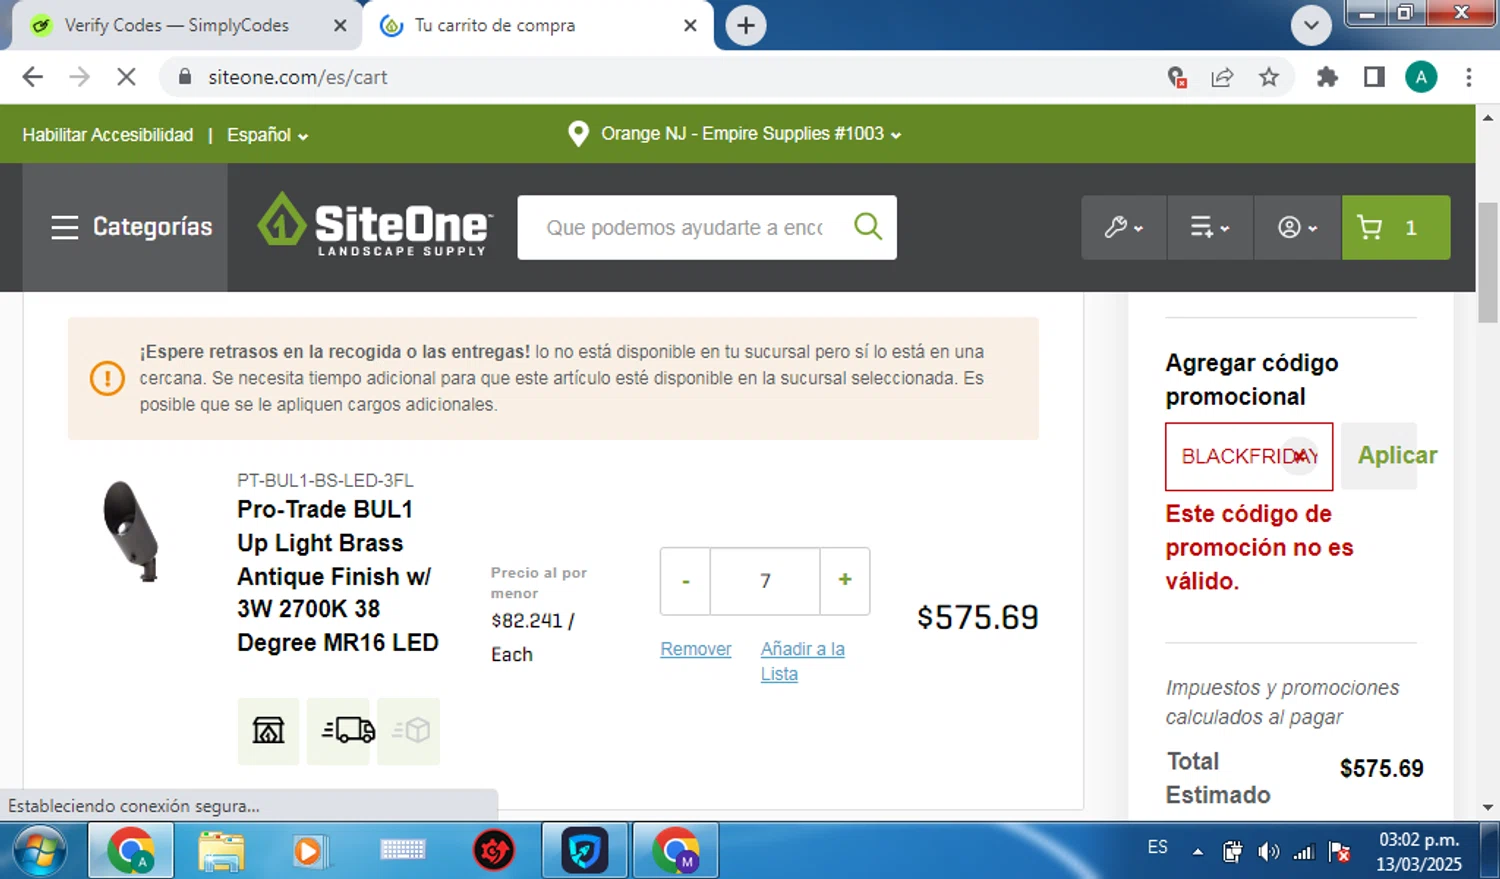
Task: Open the red round taskbar app
Action: [494, 851]
